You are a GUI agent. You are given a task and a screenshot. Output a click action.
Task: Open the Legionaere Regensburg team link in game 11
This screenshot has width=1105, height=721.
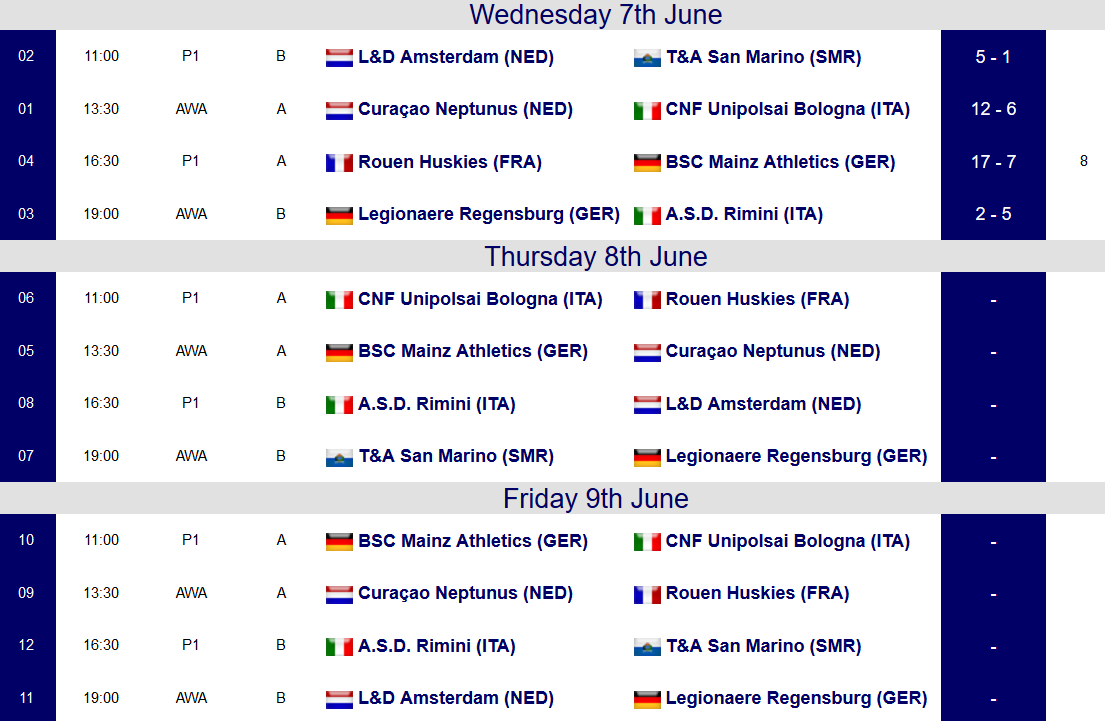796,698
